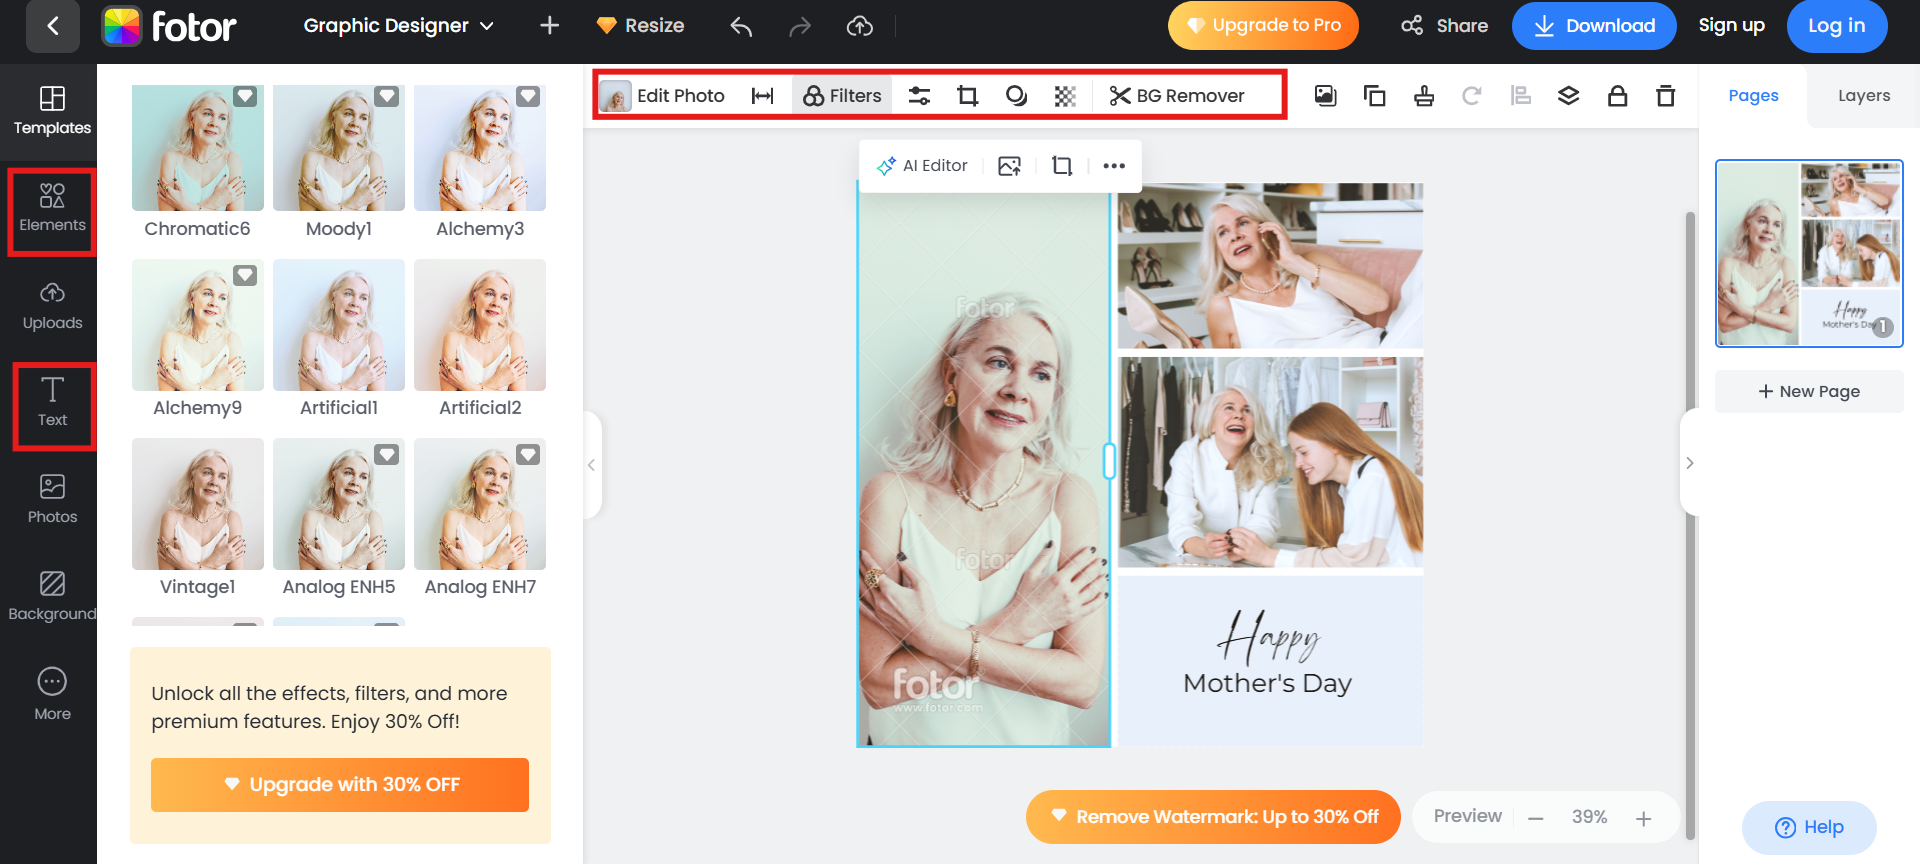
Task: Open the Resize option
Action: click(x=640, y=26)
